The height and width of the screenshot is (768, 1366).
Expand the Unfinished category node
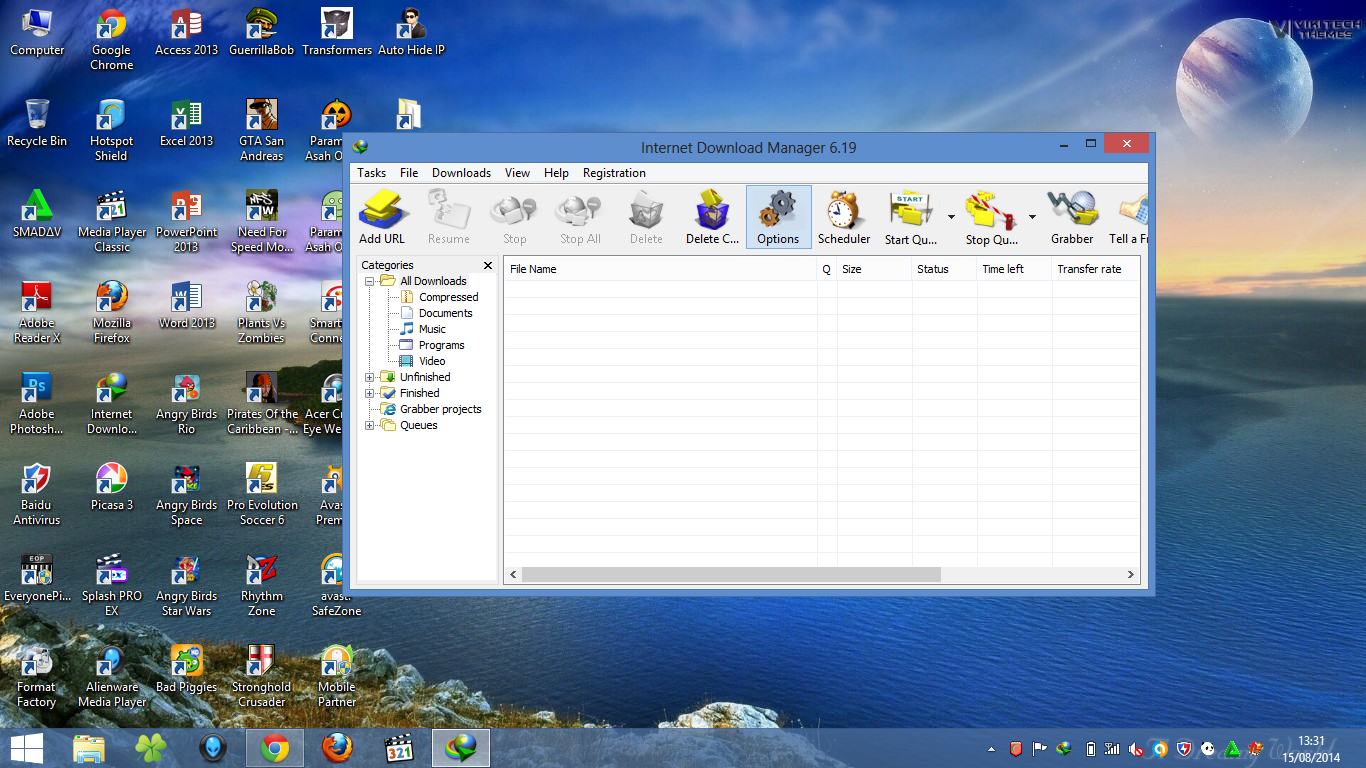(x=370, y=377)
